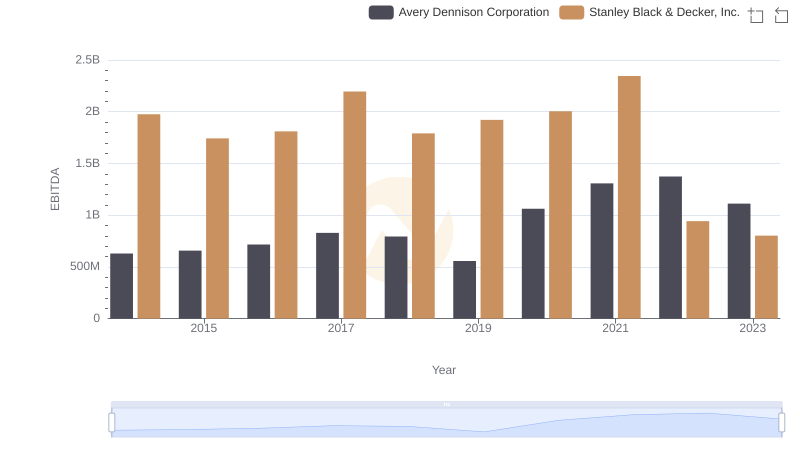Click the dark Avery Dennison legend swatch

tap(381, 12)
